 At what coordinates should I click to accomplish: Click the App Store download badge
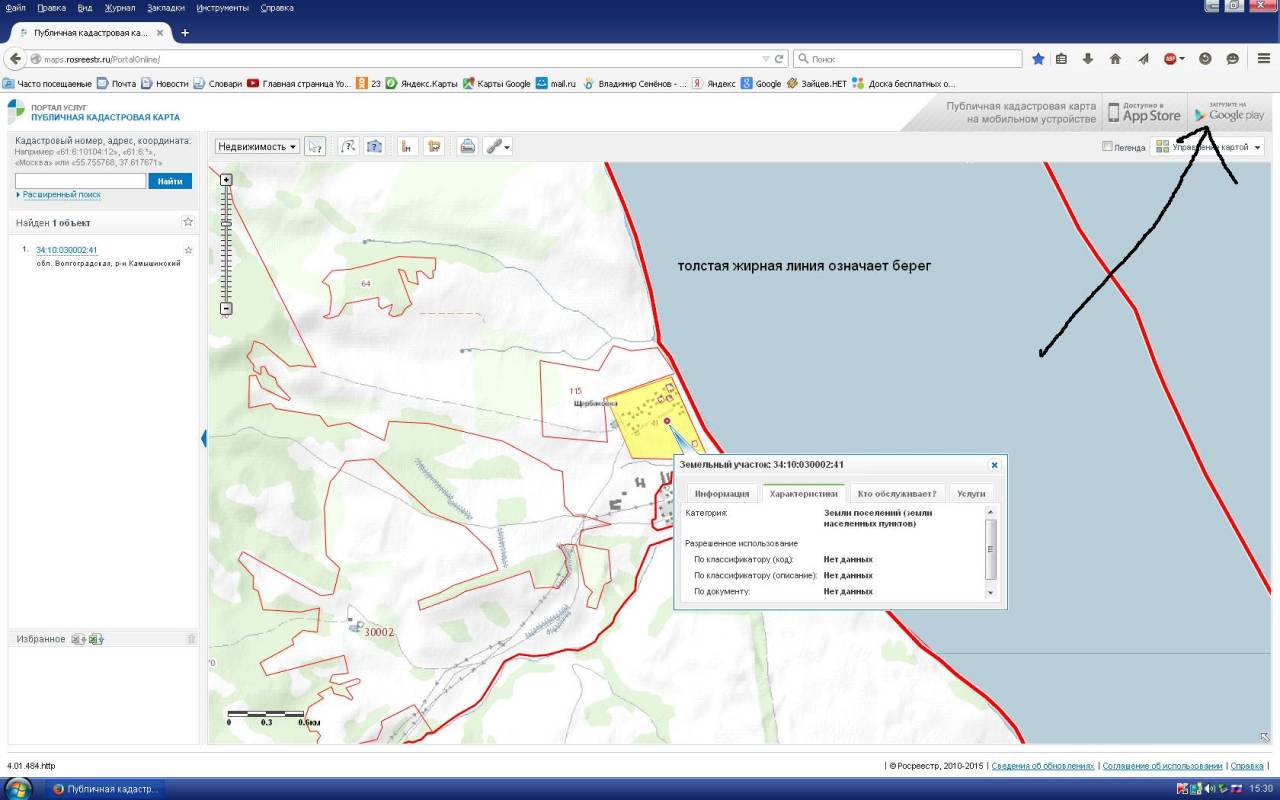[1144, 112]
